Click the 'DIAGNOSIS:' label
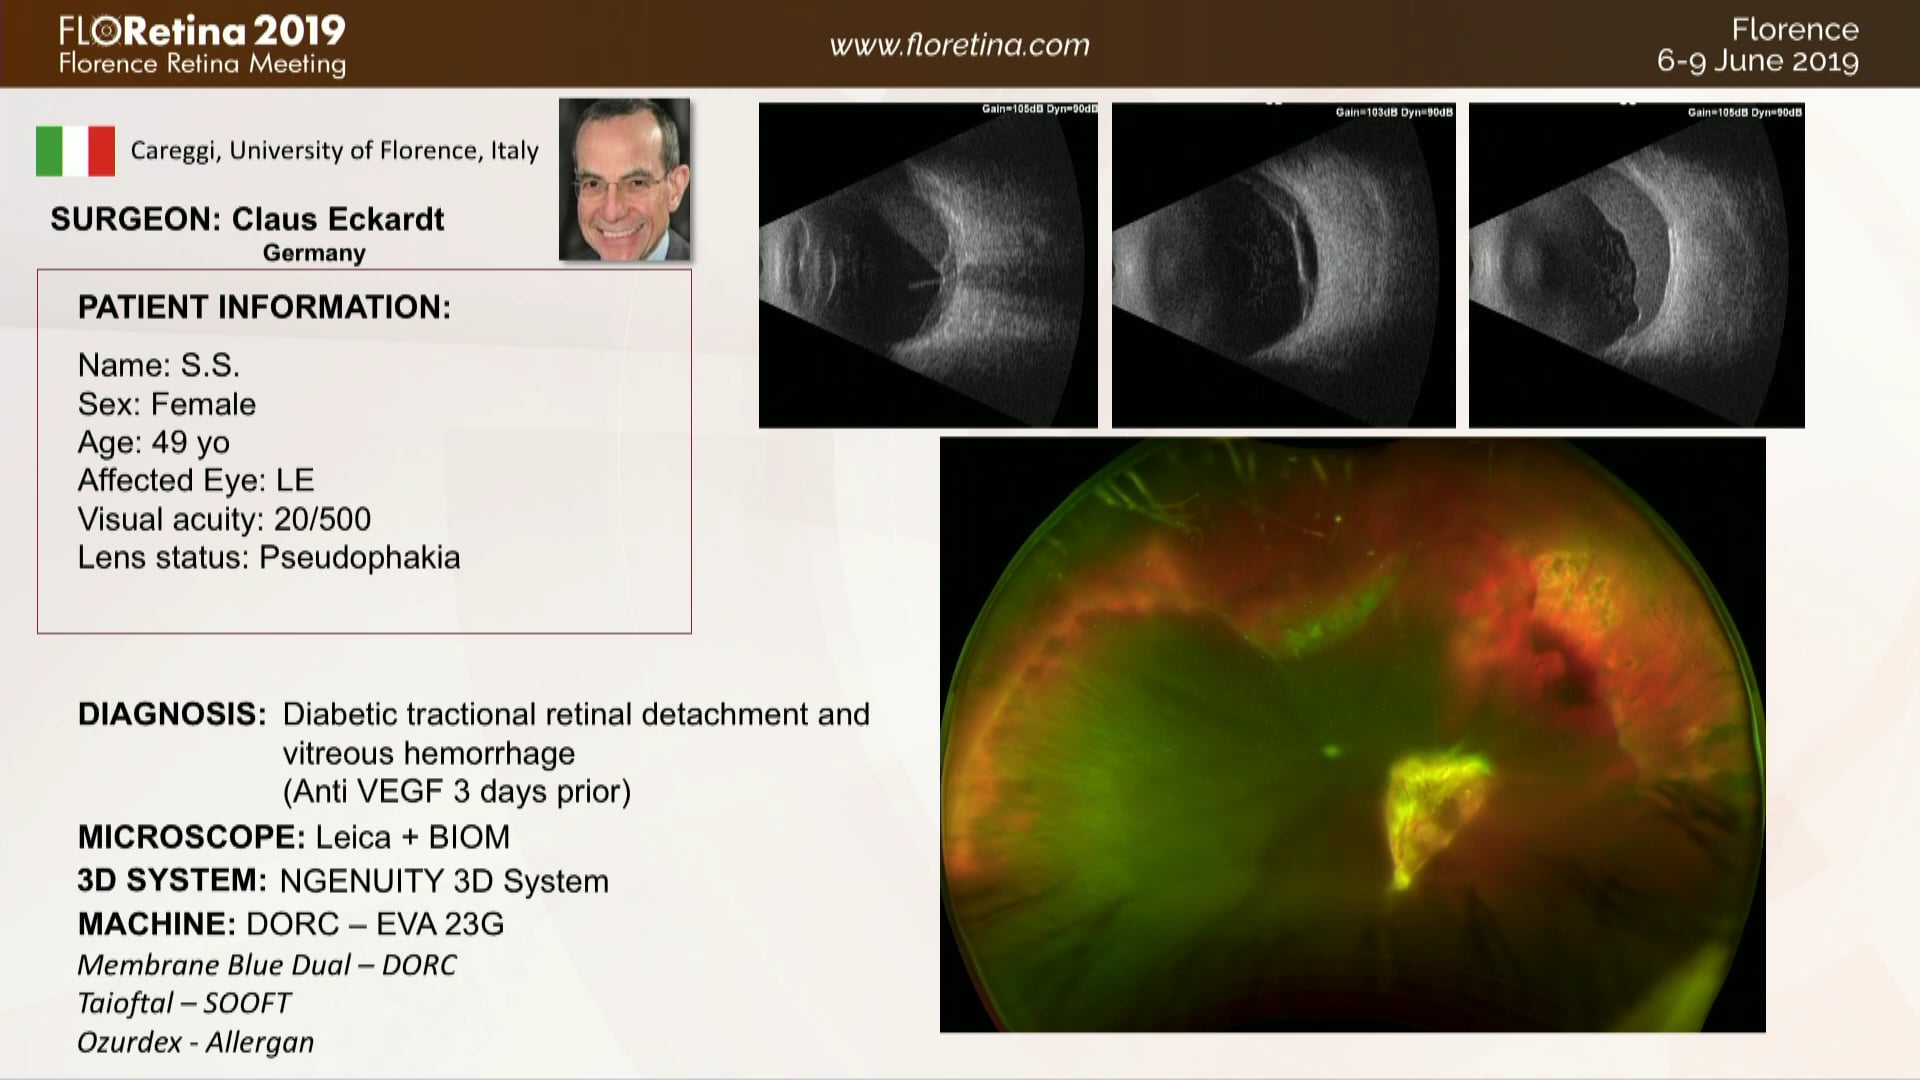 (172, 714)
